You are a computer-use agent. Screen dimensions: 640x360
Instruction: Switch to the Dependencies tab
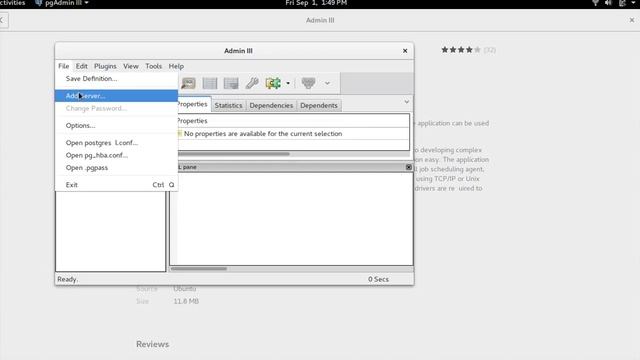pos(271,105)
